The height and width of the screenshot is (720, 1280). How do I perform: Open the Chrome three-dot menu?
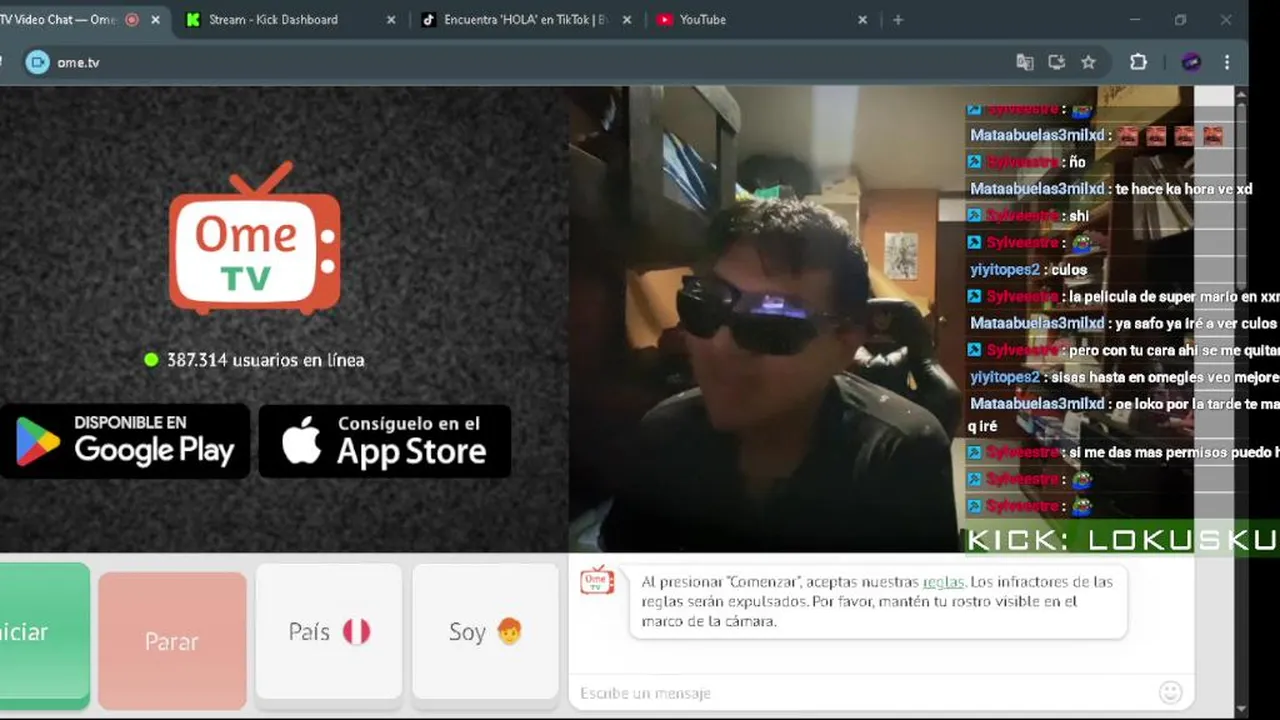1227,62
